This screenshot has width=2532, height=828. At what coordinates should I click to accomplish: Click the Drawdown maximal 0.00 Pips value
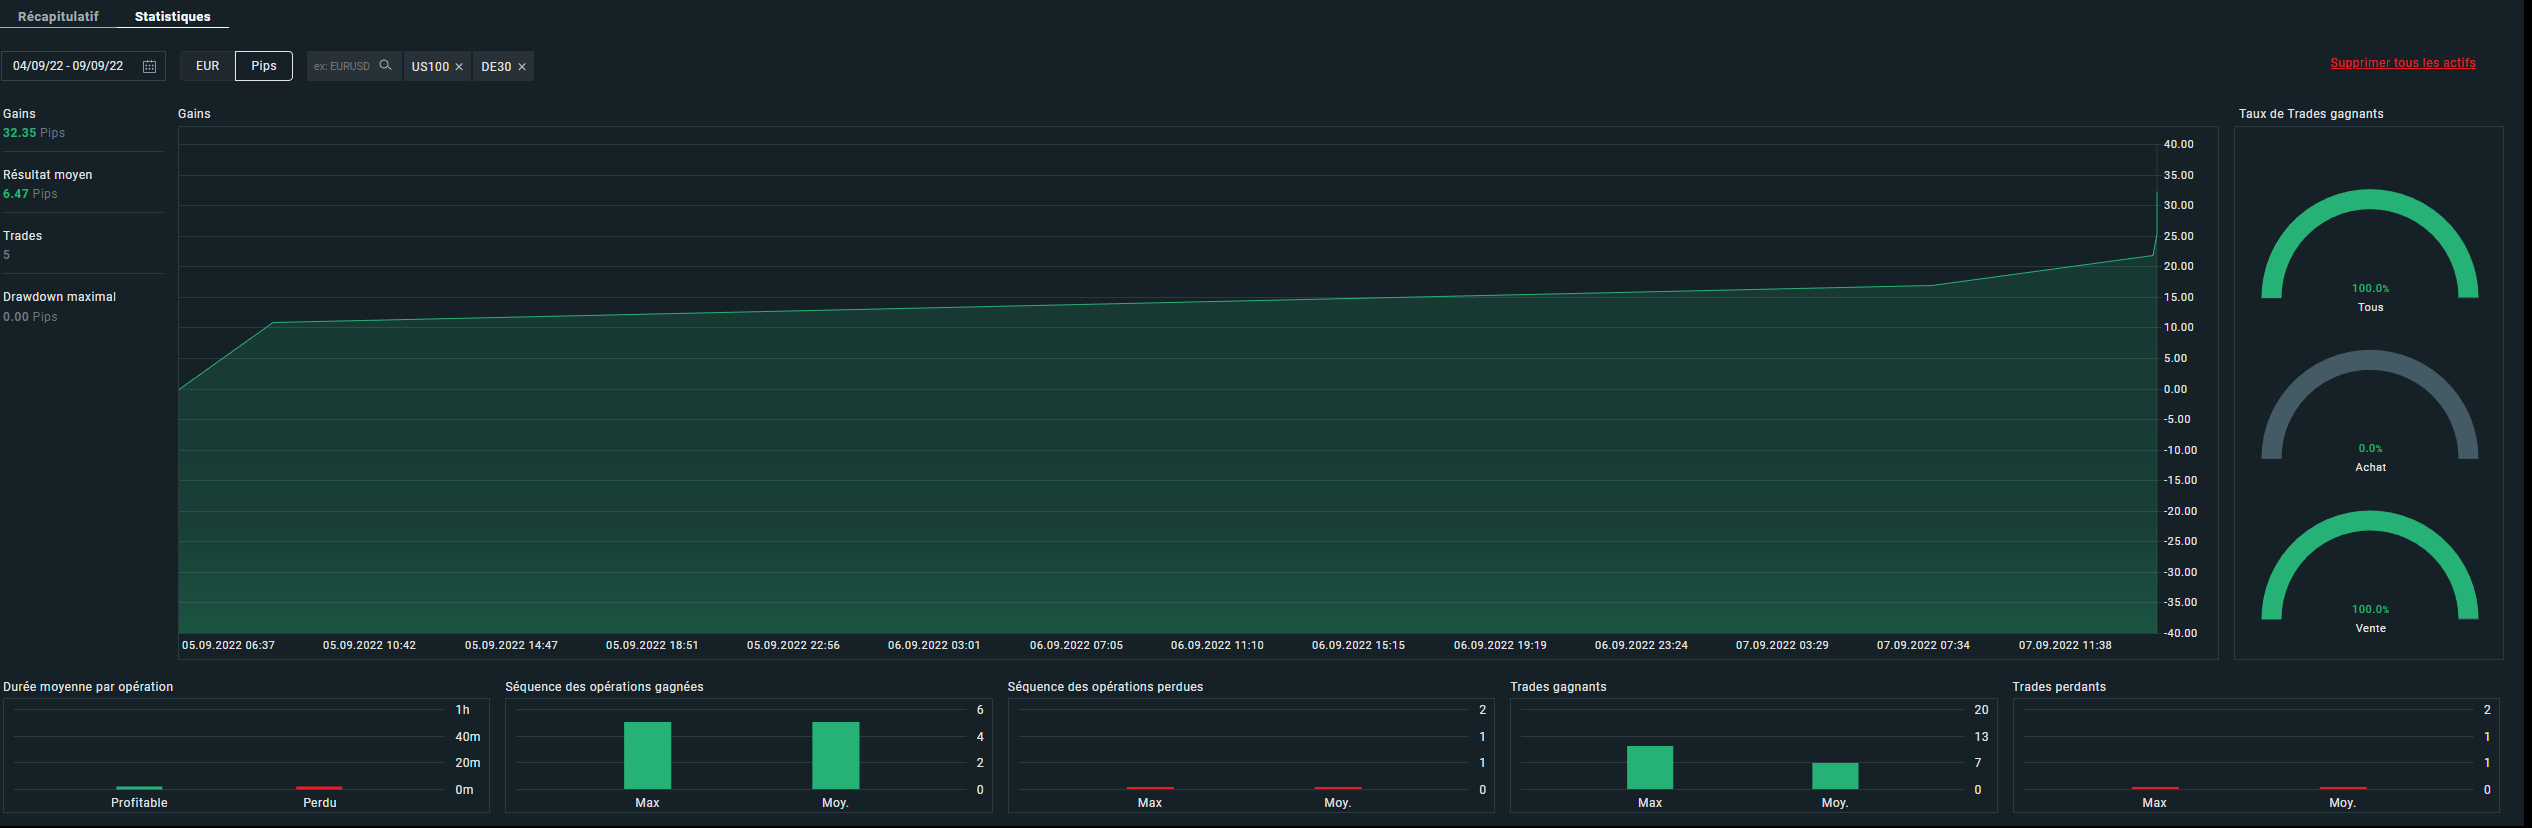coord(30,317)
